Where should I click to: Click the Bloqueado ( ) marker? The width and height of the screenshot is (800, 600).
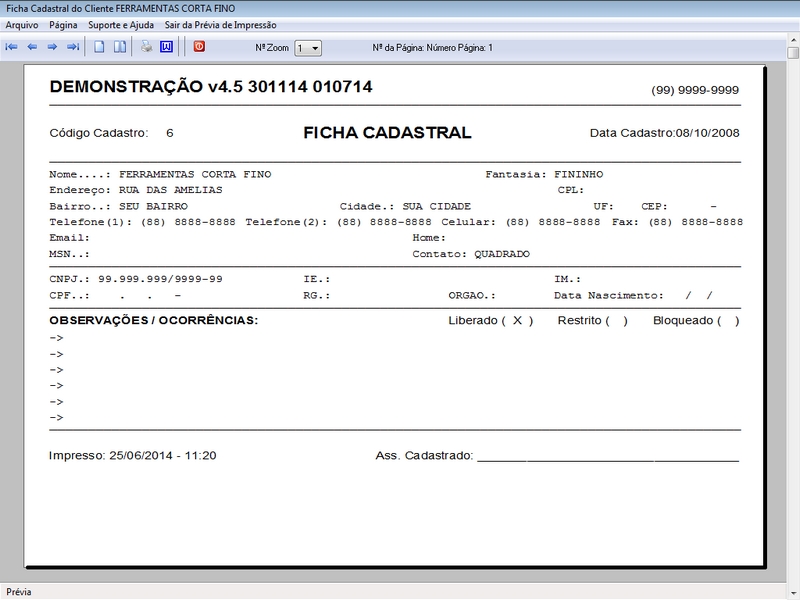(696, 320)
